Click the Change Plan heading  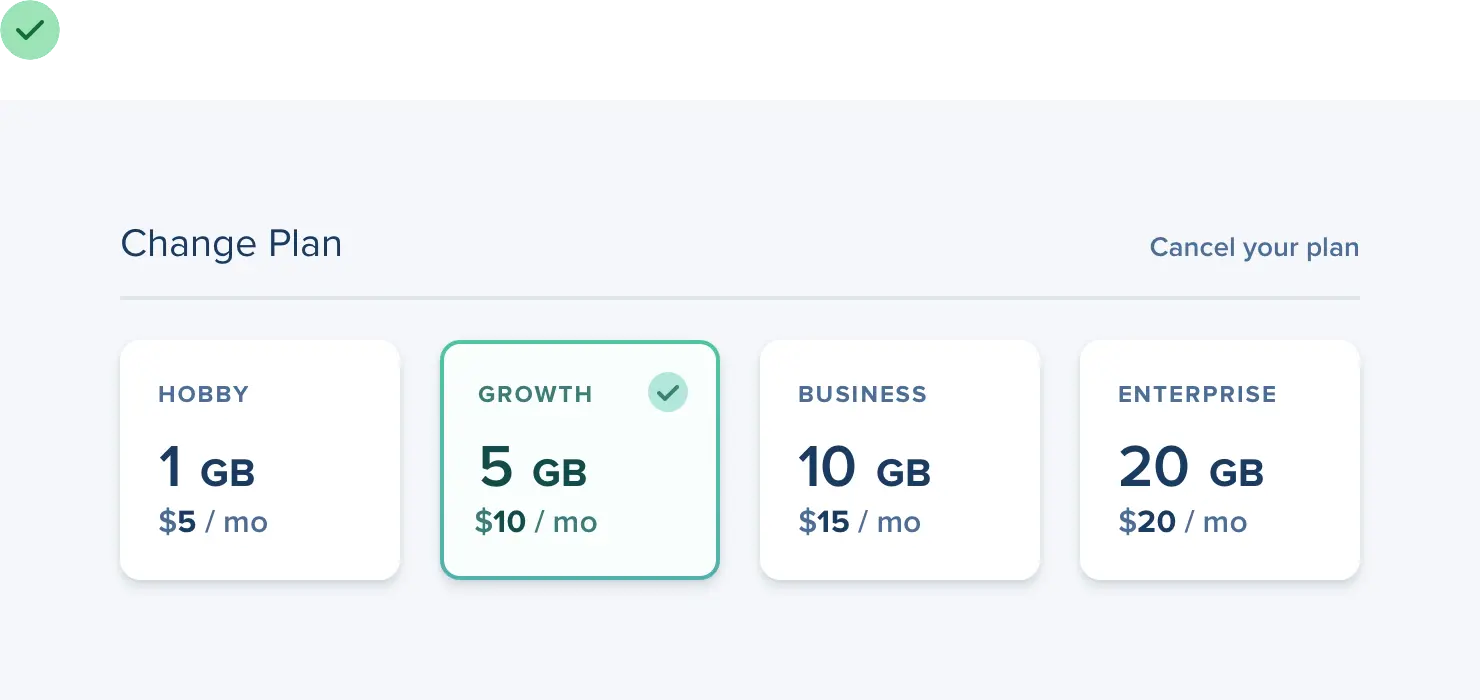[x=231, y=244]
